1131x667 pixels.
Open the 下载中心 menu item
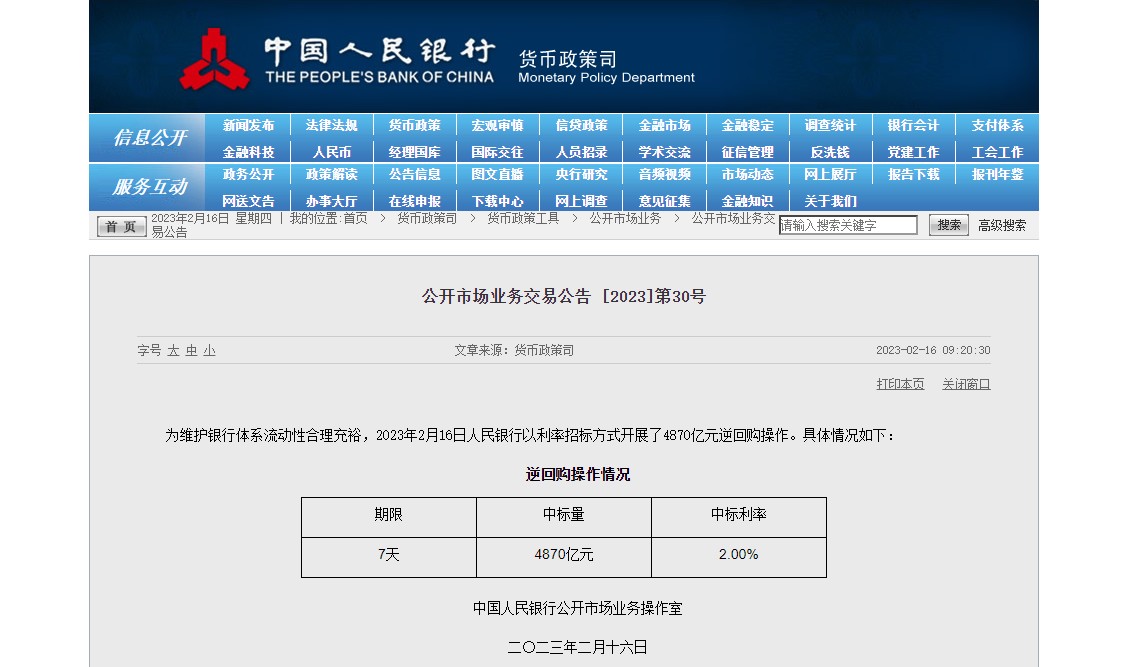coord(498,201)
